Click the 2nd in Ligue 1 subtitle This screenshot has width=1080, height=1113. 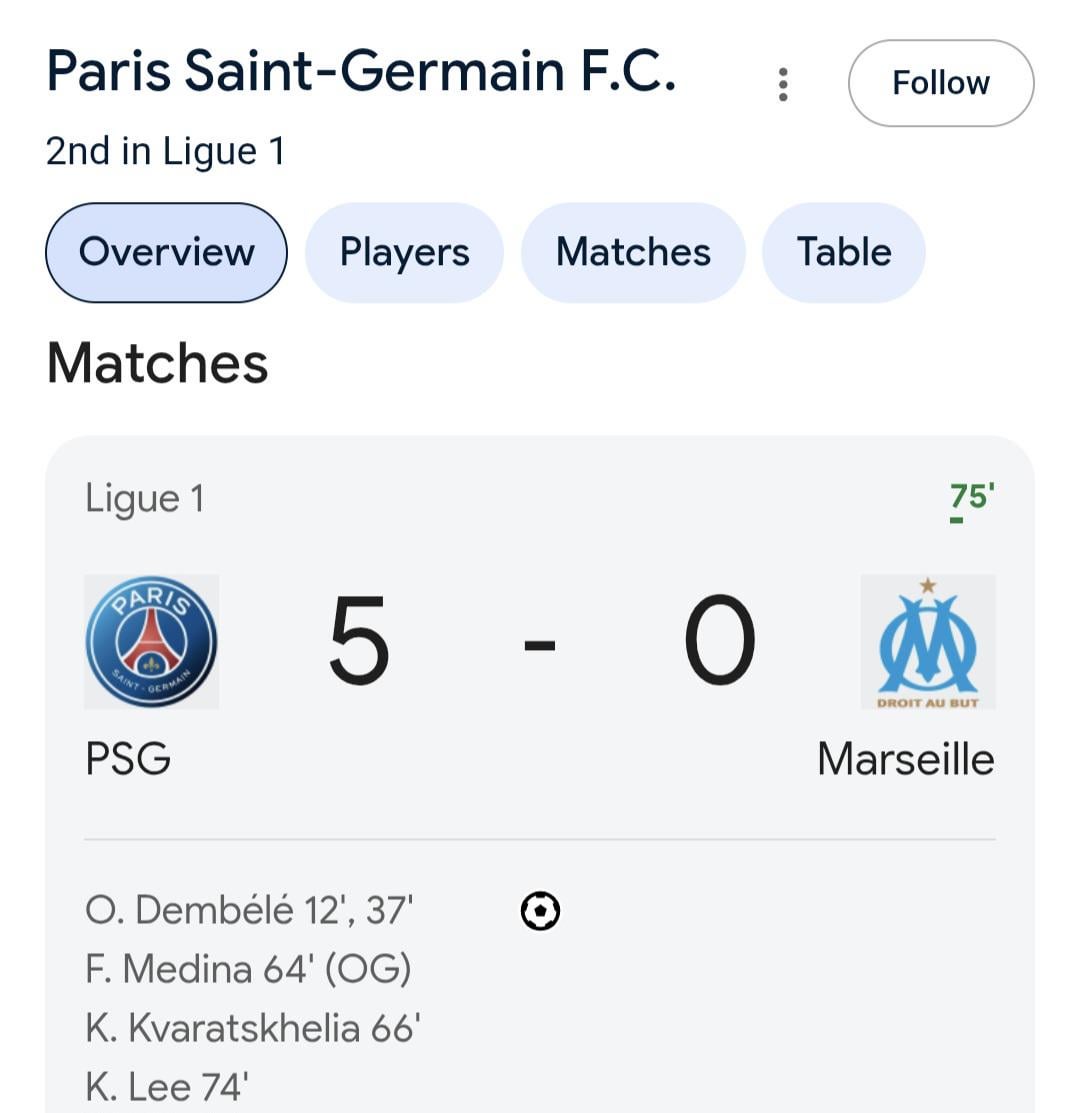click(x=165, y=152)
